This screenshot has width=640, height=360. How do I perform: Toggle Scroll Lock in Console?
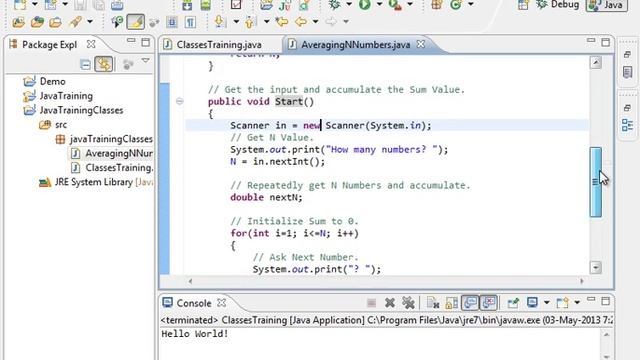[x=451, y=302]
